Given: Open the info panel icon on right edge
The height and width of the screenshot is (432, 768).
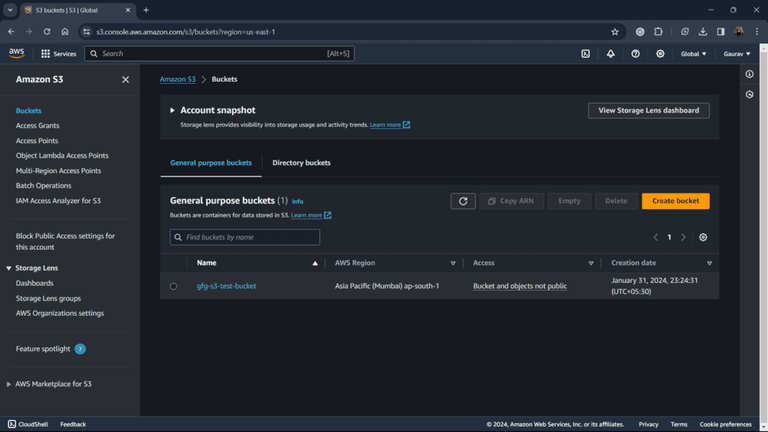Looking at the screenshot, I should (749, 74).
